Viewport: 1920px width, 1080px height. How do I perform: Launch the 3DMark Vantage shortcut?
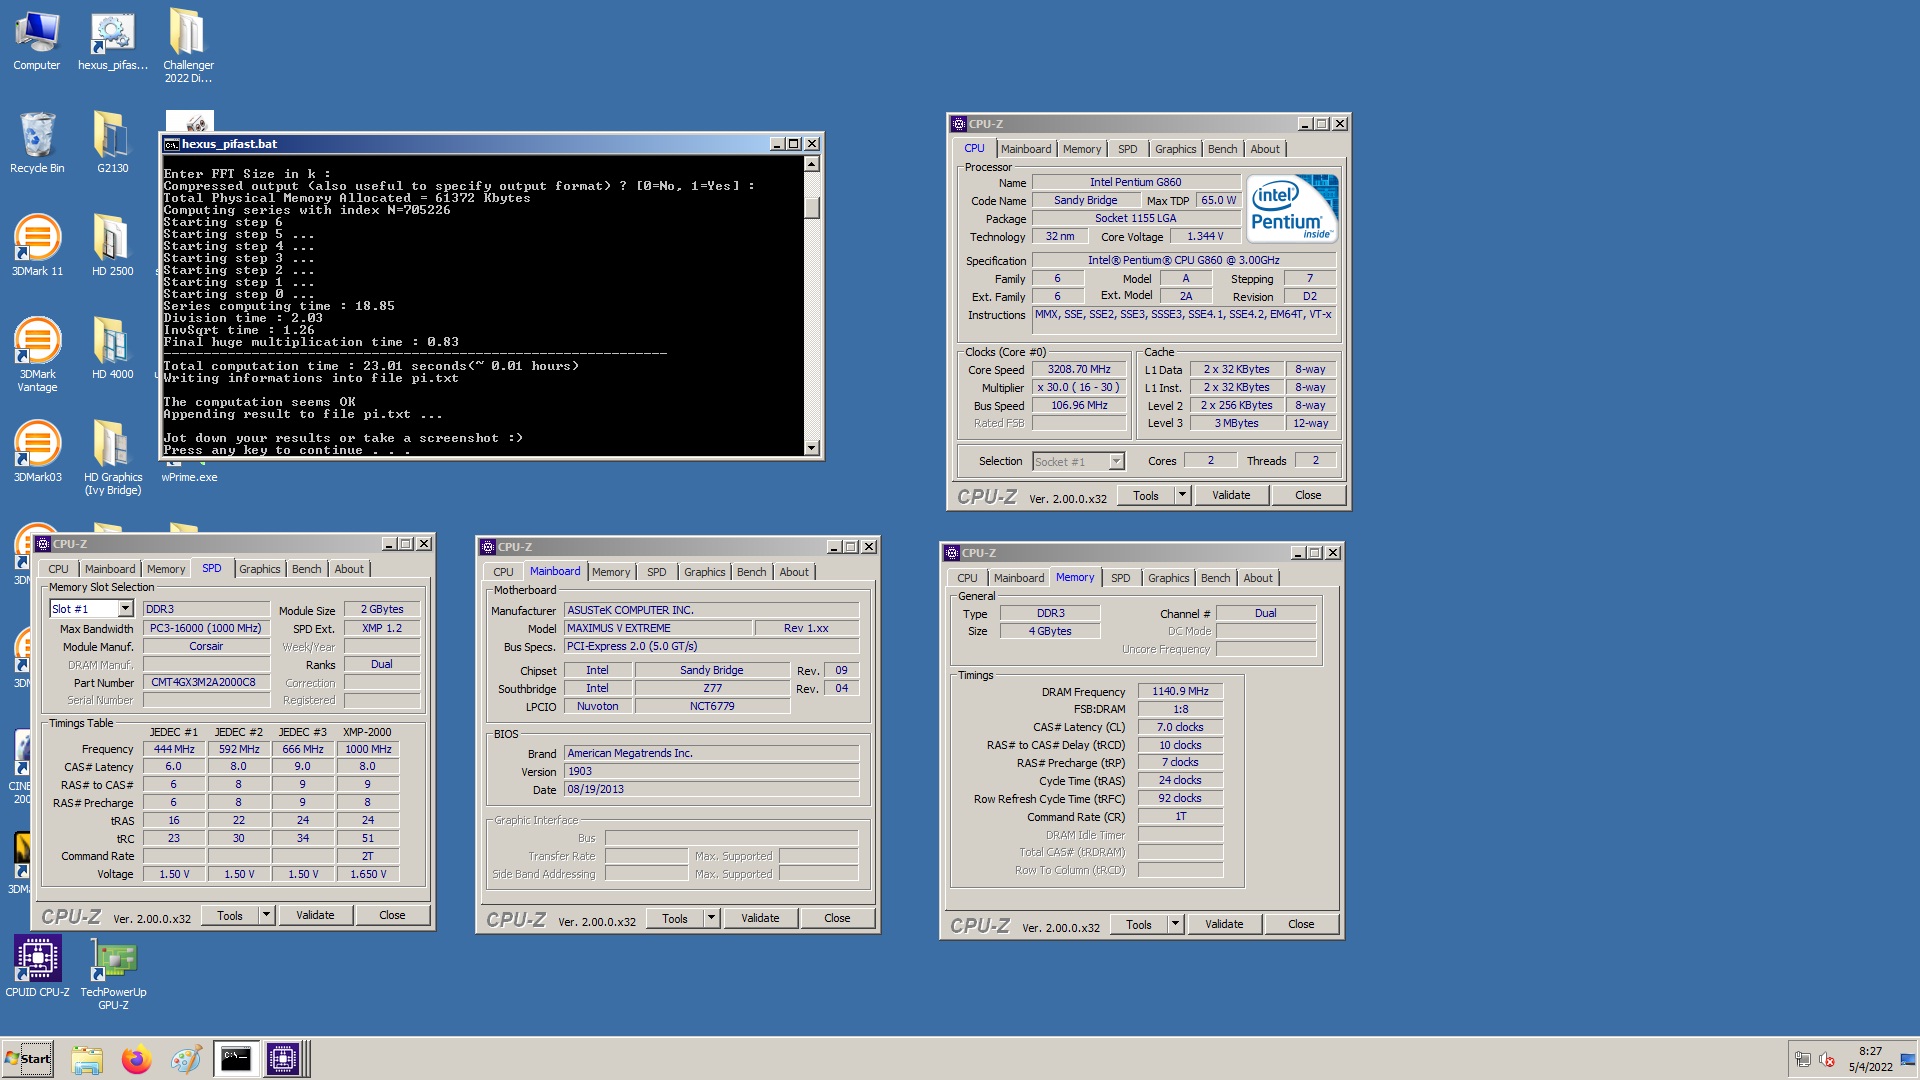pos(37,353)
